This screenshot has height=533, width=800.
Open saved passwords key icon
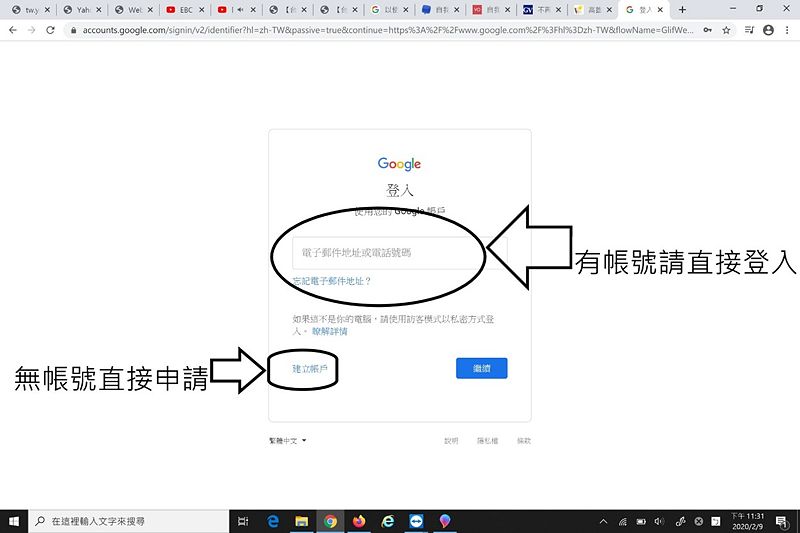click(x=708, y=30)
